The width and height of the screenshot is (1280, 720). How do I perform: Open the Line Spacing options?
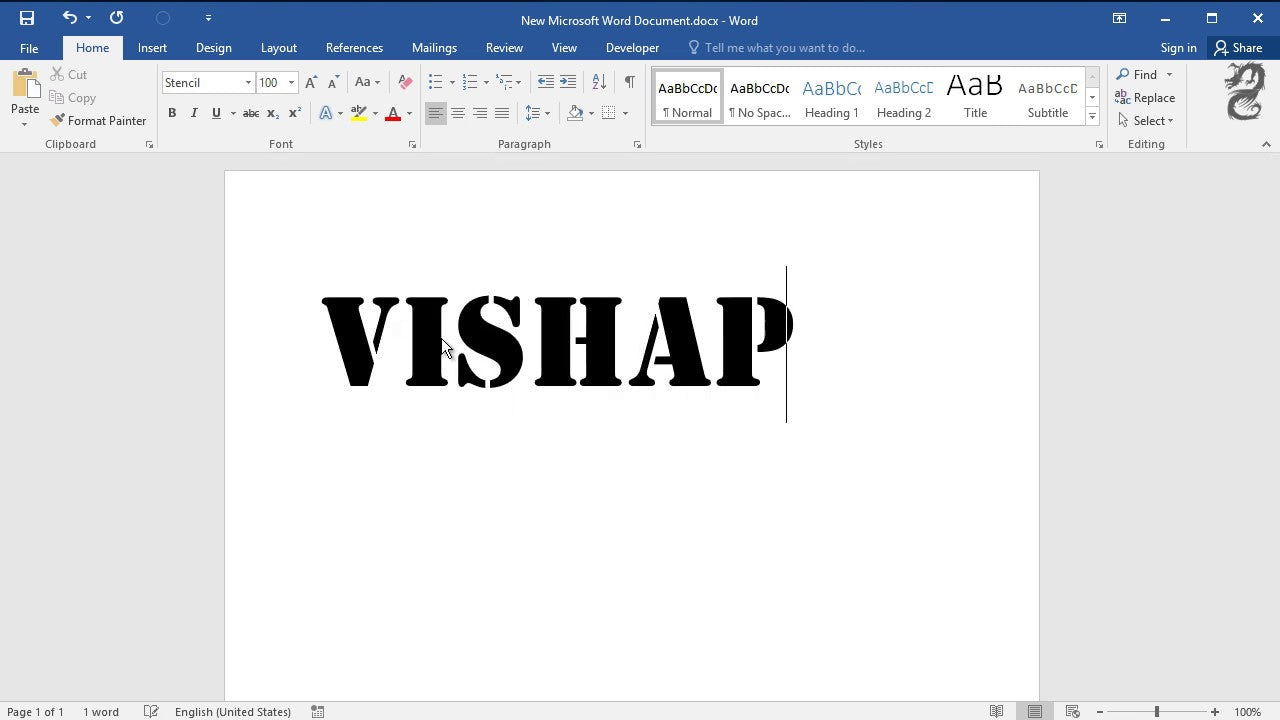tap(537, 113)
